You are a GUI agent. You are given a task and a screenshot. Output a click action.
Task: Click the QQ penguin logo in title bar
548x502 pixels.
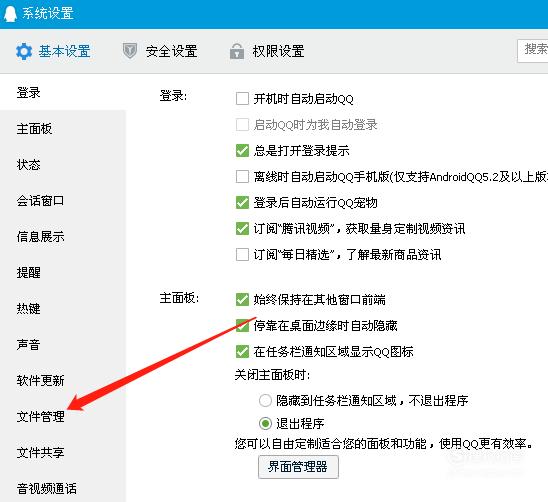pos(10,14)
